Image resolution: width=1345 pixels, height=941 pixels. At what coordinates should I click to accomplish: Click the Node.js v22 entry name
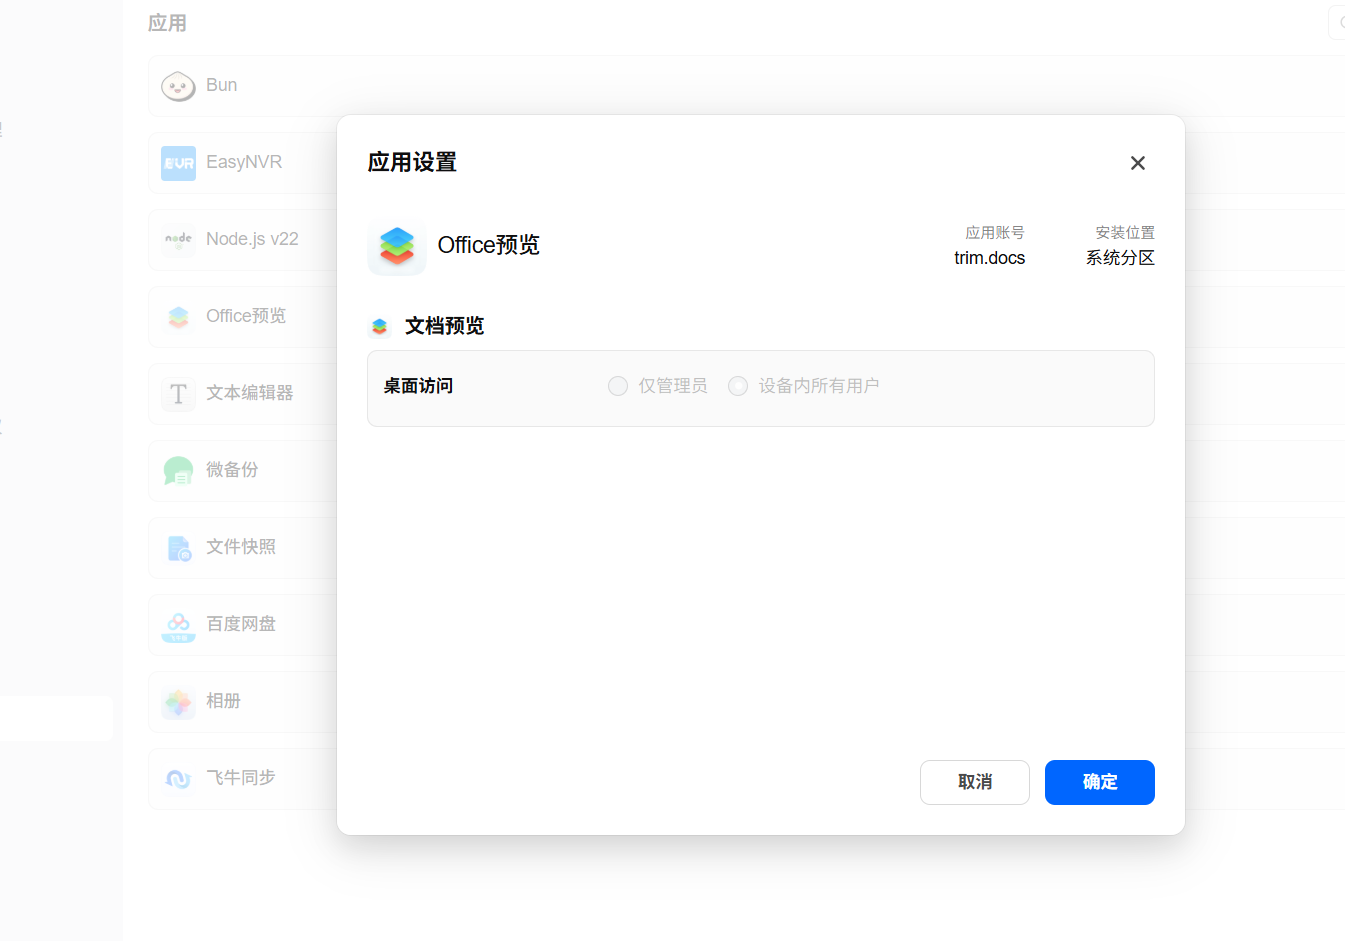point(252,239)
